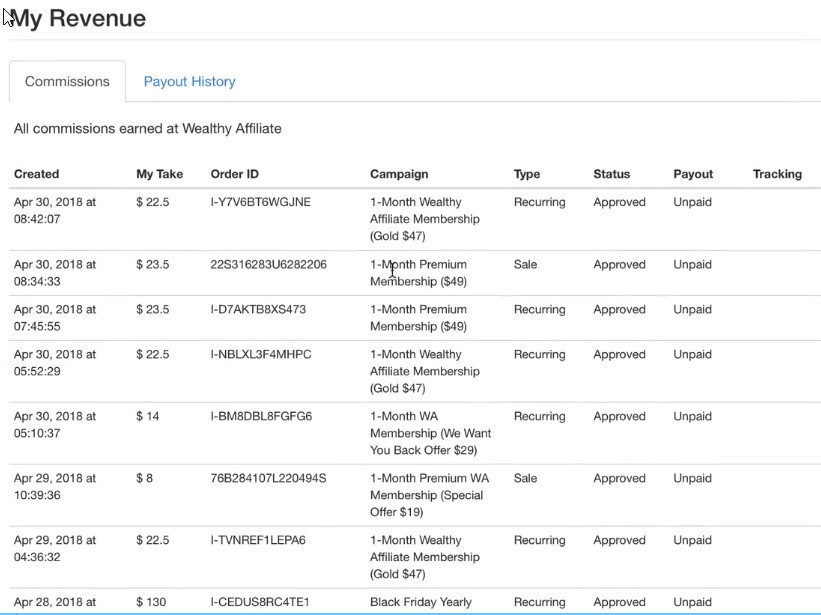The image size is (821, 615).
Task: Click the Sale type for order 76B284107L220494S
Action: (x=526, y=478)
